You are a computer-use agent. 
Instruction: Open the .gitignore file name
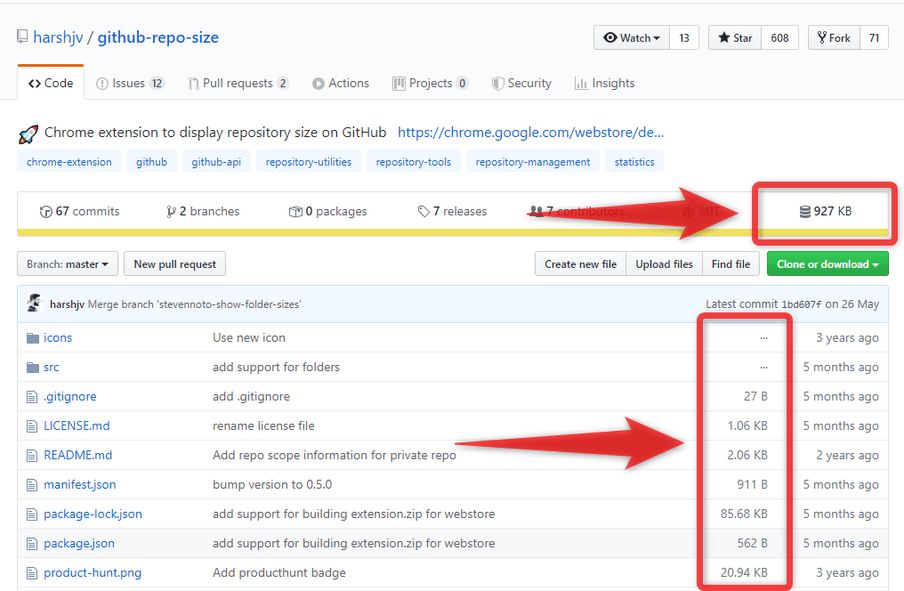(70, 397)
